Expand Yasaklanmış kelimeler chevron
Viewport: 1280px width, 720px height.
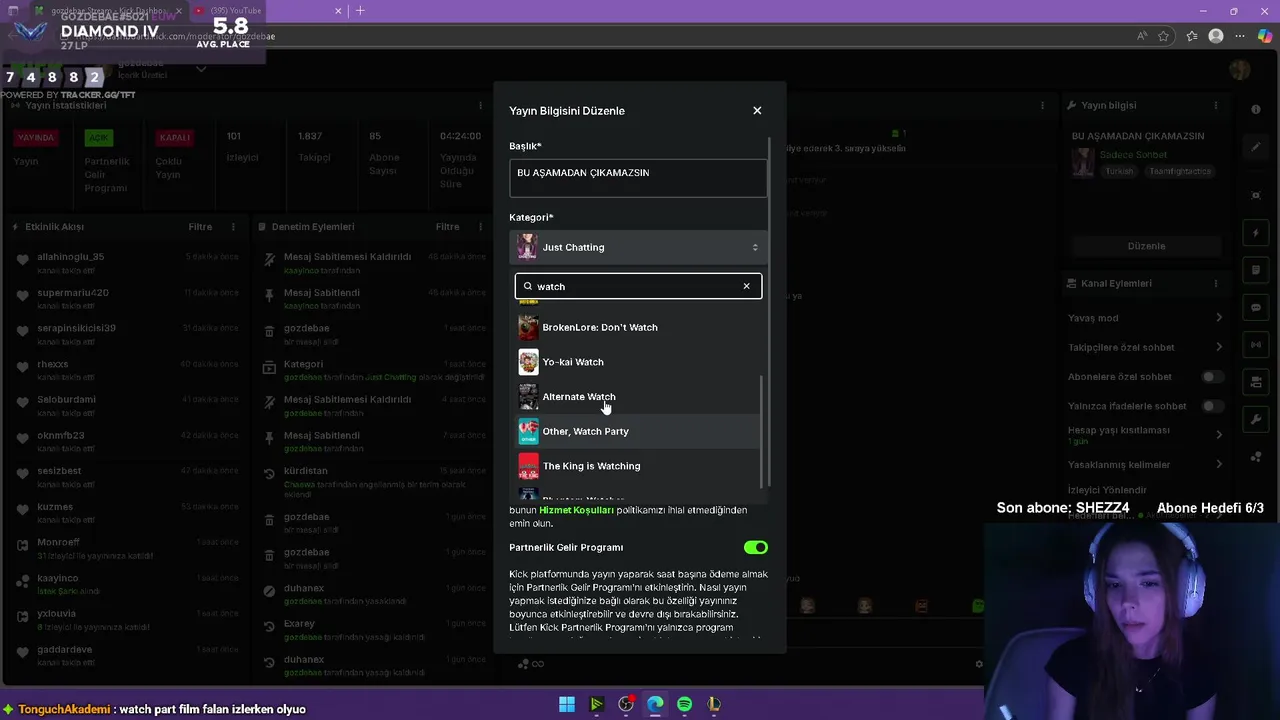tap(1219, 464)
